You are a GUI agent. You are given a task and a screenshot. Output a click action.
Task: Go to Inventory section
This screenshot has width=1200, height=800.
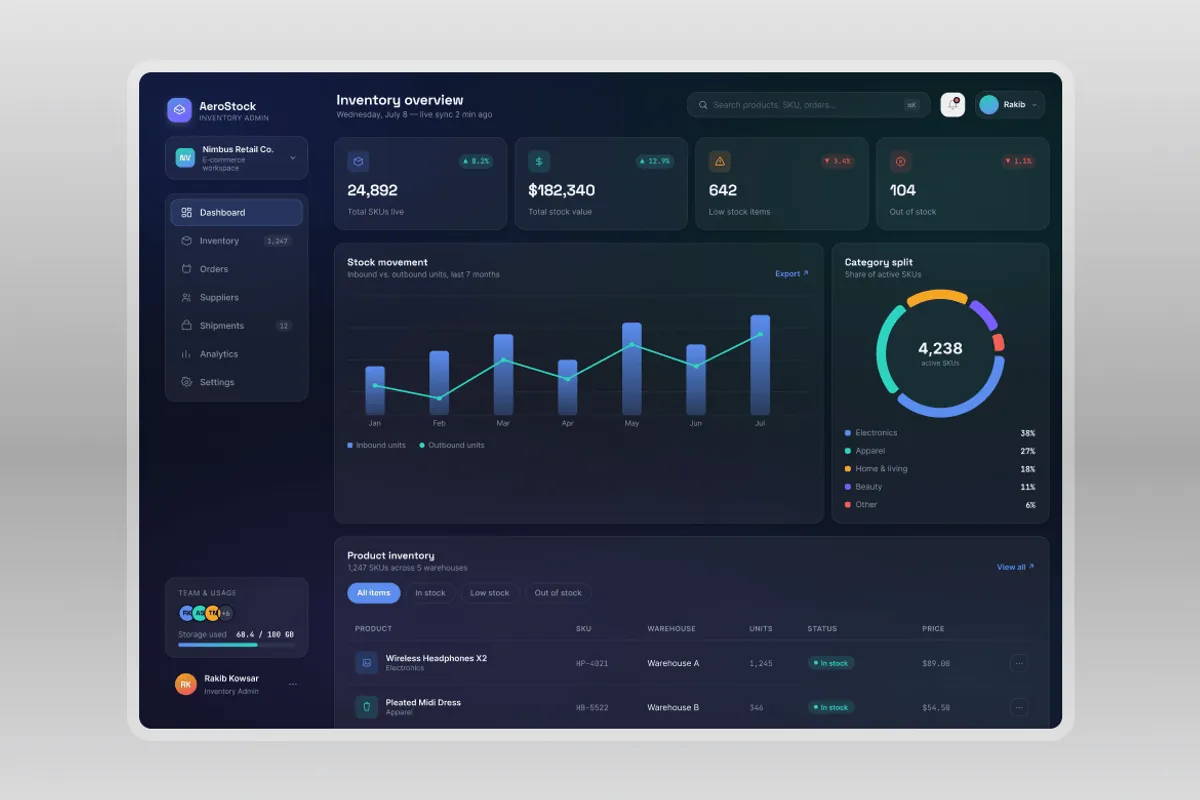point(236,241)
